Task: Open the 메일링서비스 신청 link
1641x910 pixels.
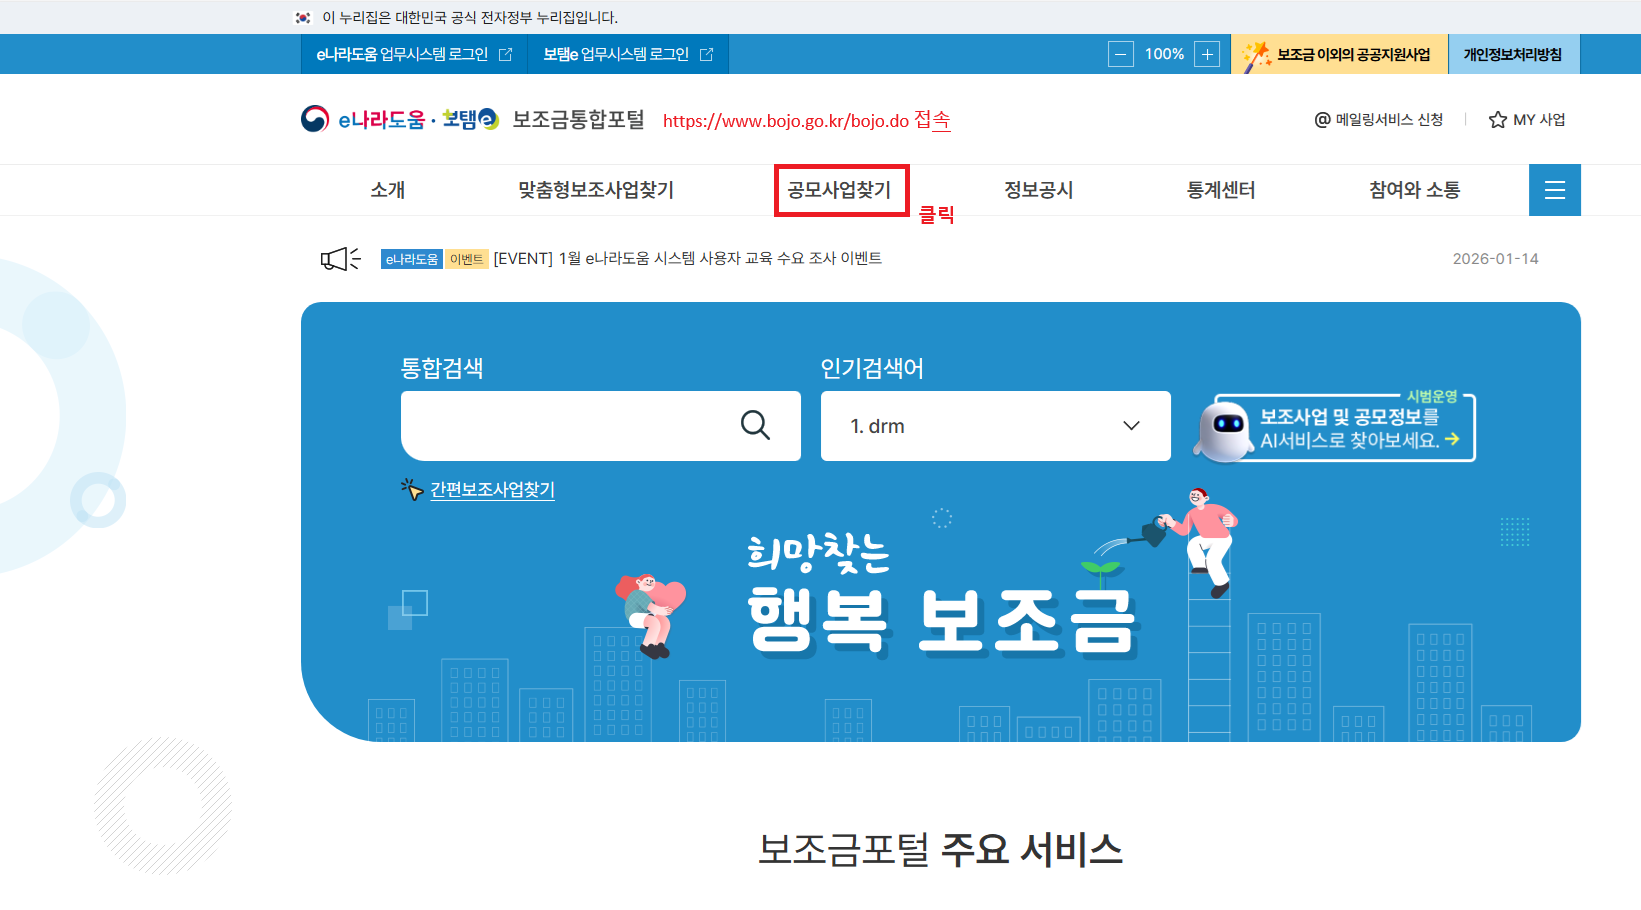Action: (1379, 120)
